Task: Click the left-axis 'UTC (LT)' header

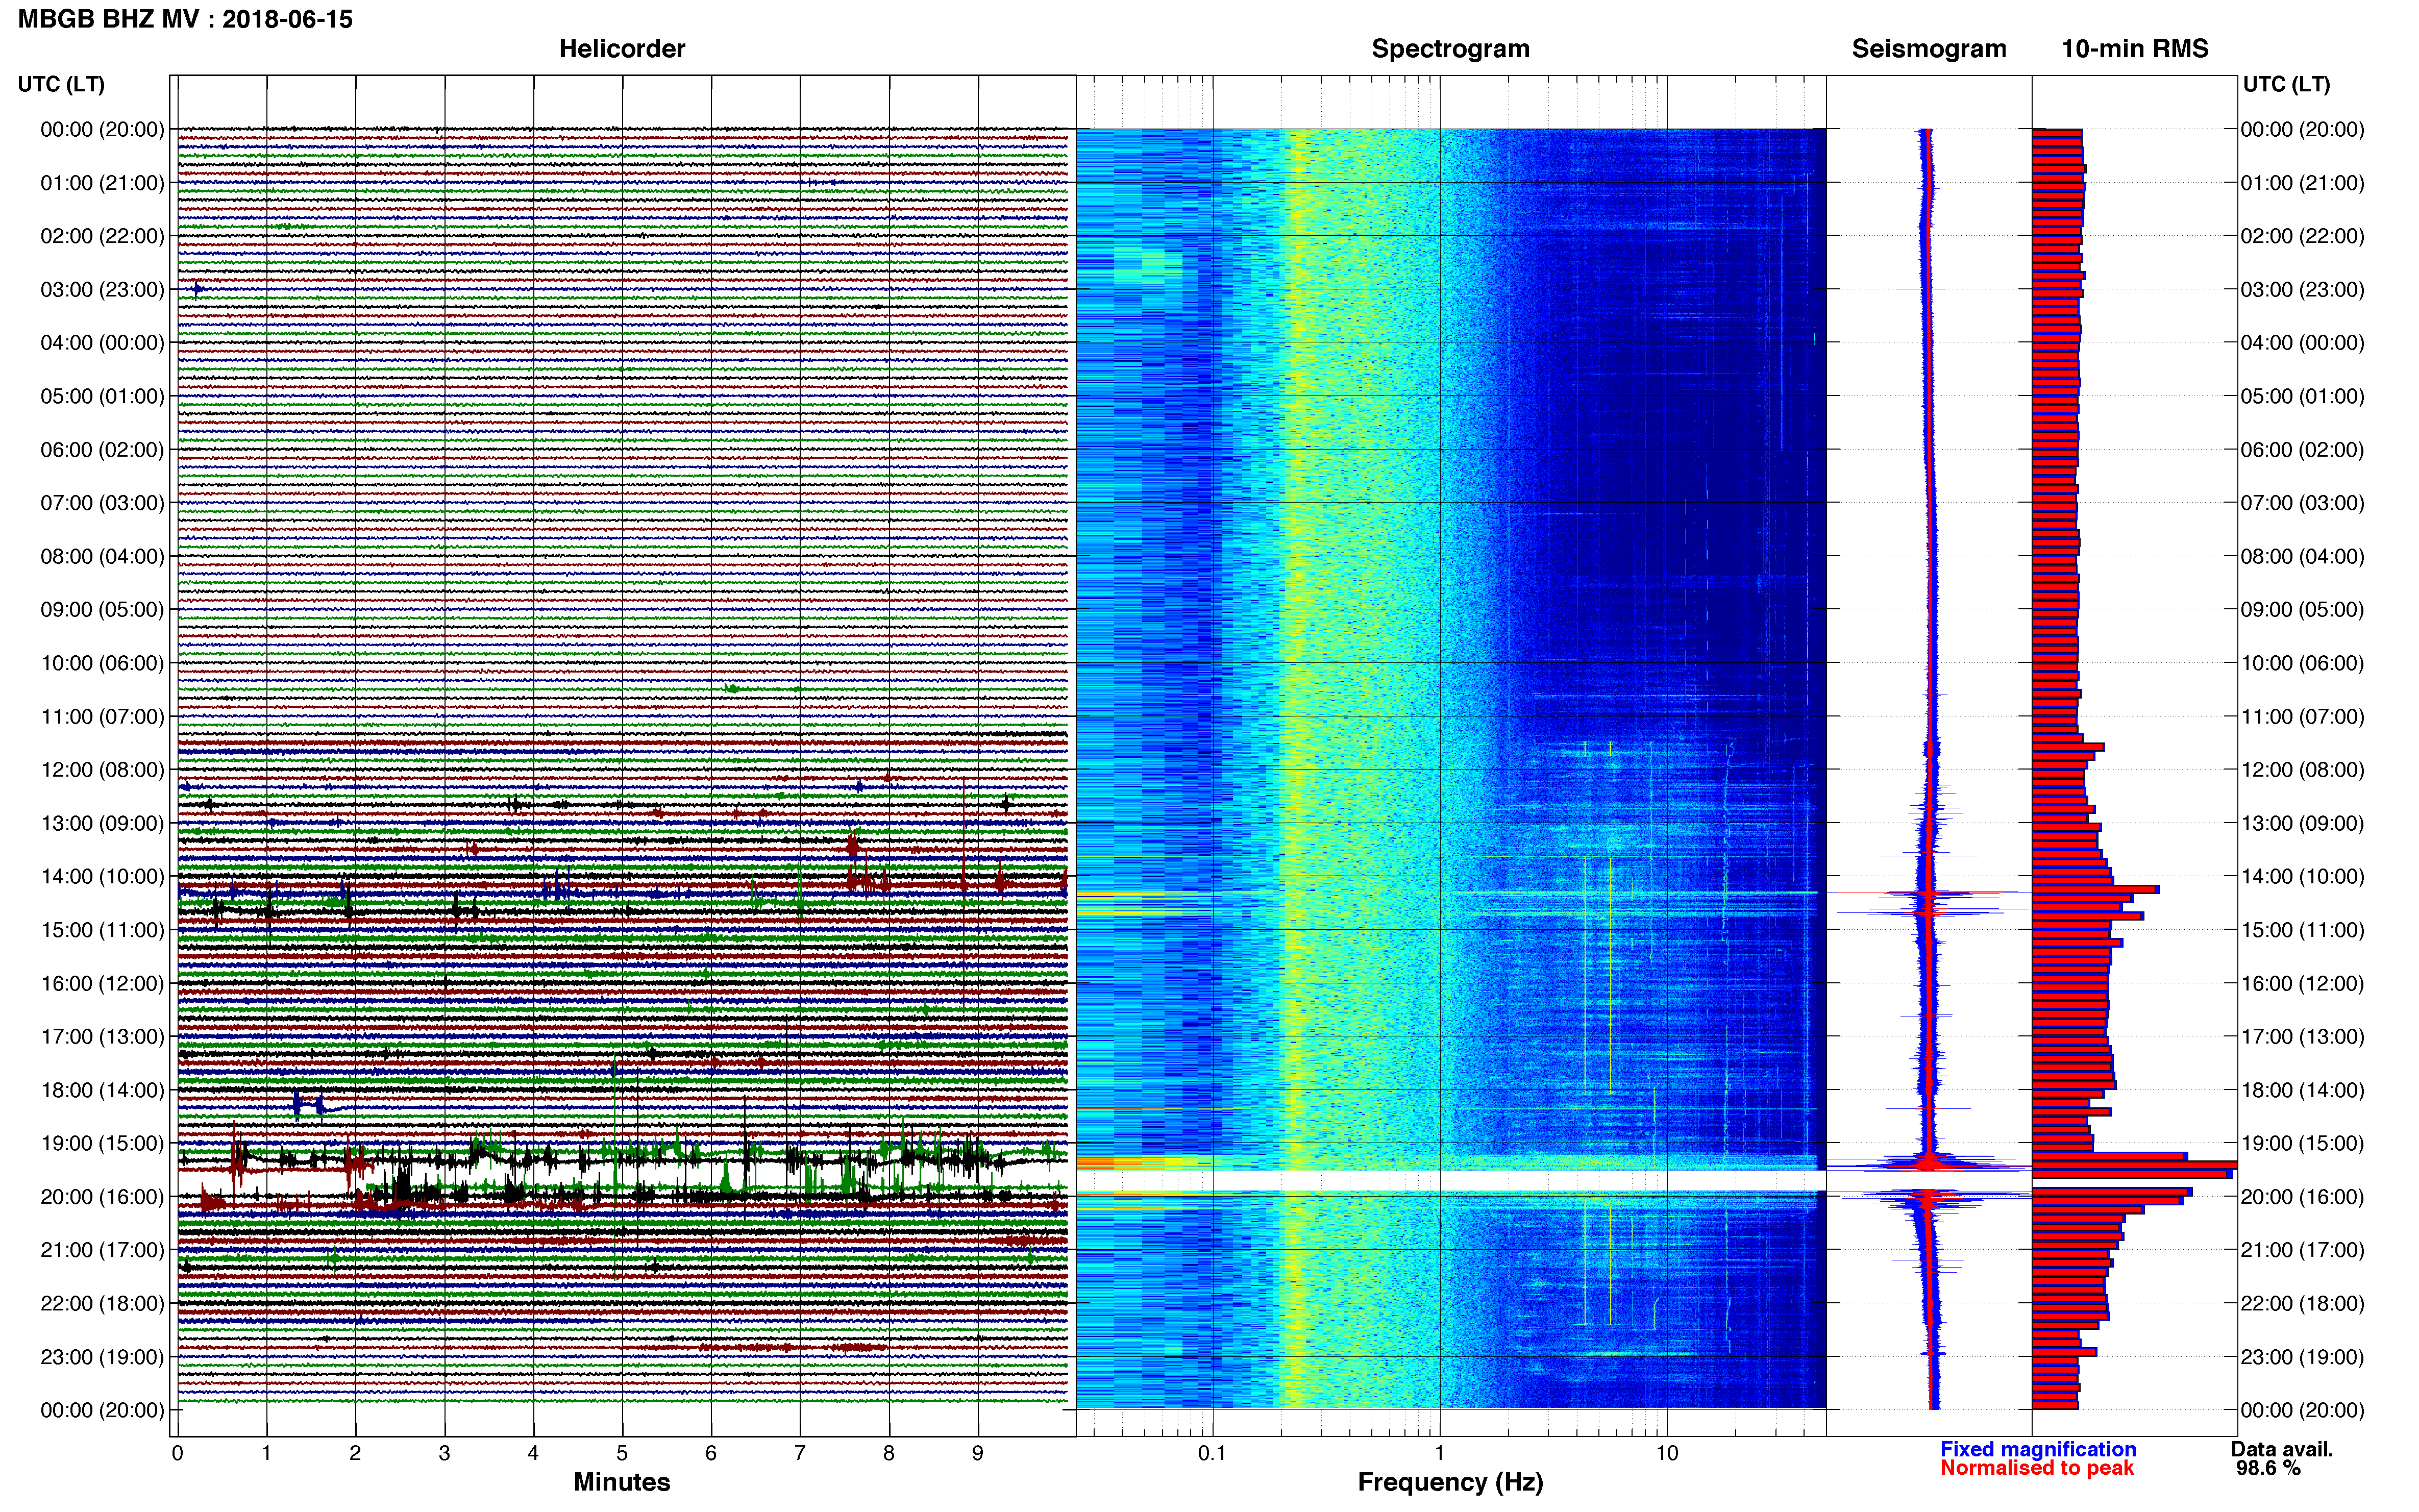Action: coord(61,84)
